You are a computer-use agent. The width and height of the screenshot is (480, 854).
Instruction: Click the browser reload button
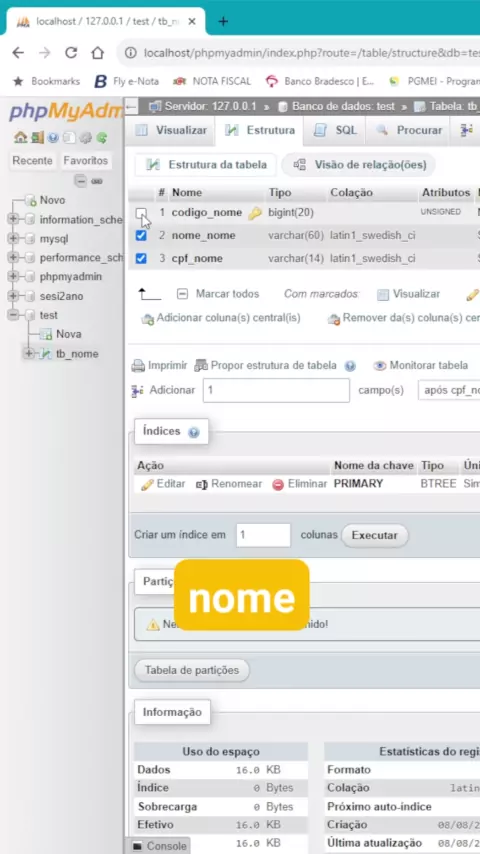click(71, 53)
